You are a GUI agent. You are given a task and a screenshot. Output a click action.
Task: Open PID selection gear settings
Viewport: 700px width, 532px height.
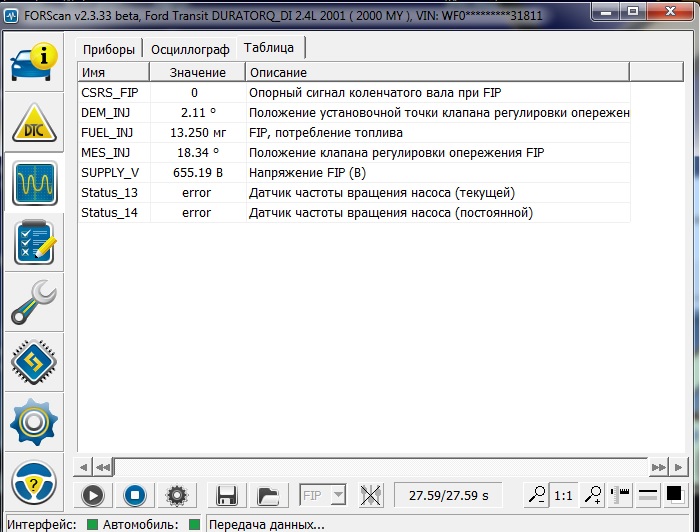tap(177, 495)
